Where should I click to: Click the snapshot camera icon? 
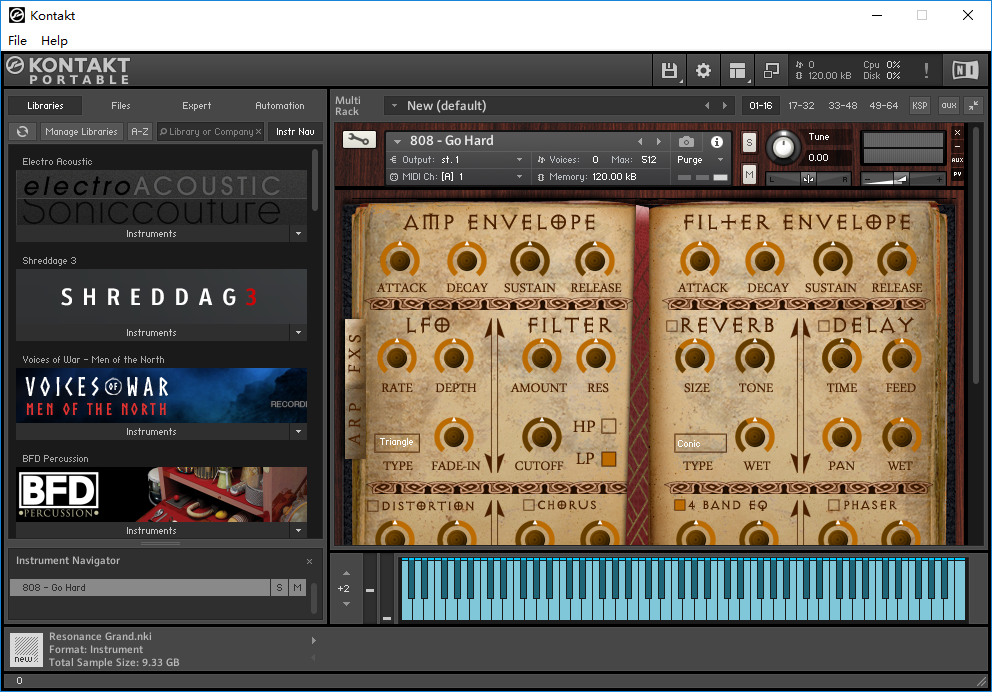pos(686,142)
